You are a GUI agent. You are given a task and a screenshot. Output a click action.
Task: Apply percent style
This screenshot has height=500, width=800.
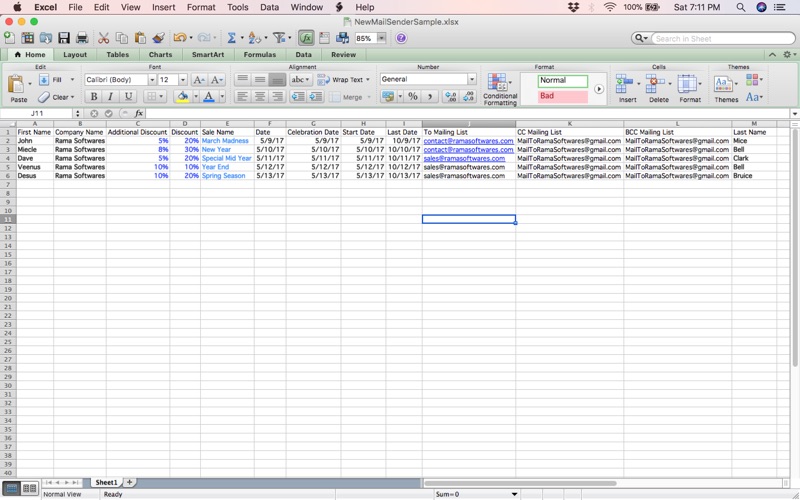click(413, 96)
